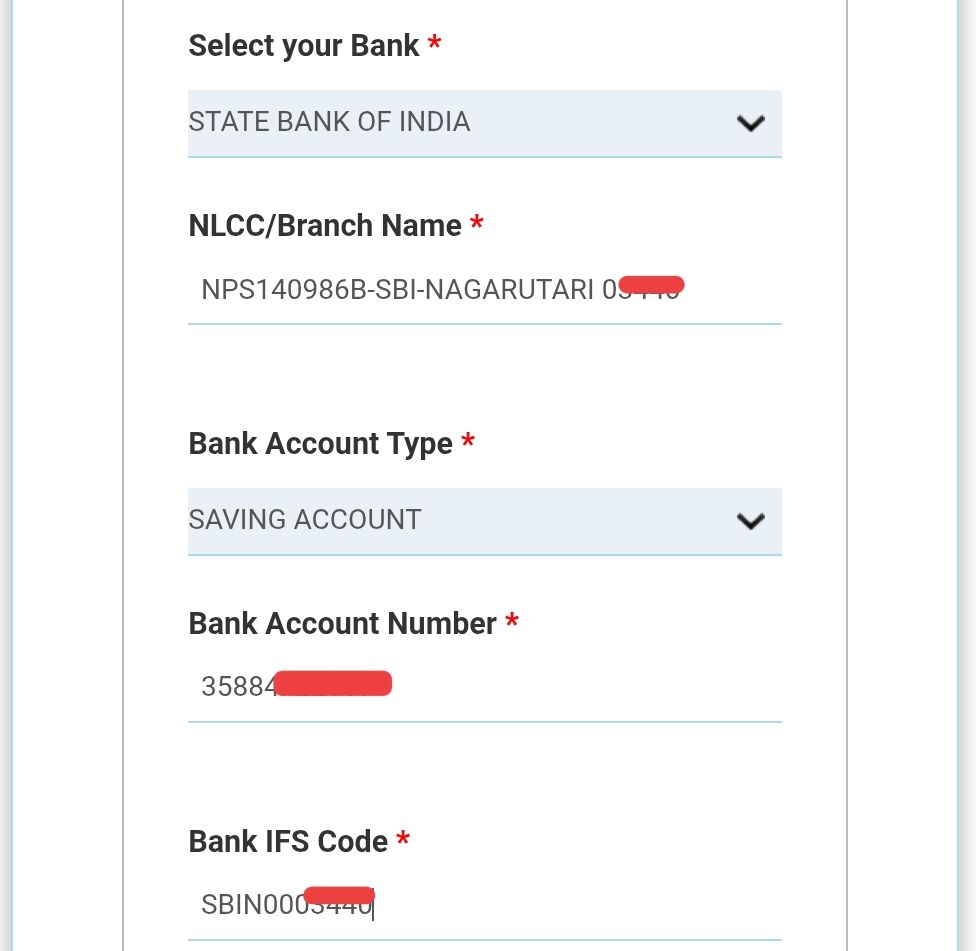Click the red asterisk beside Bank Account Type
Image resolution: width=976 pixels, height=951 pixels.
(x=468, y=441)
